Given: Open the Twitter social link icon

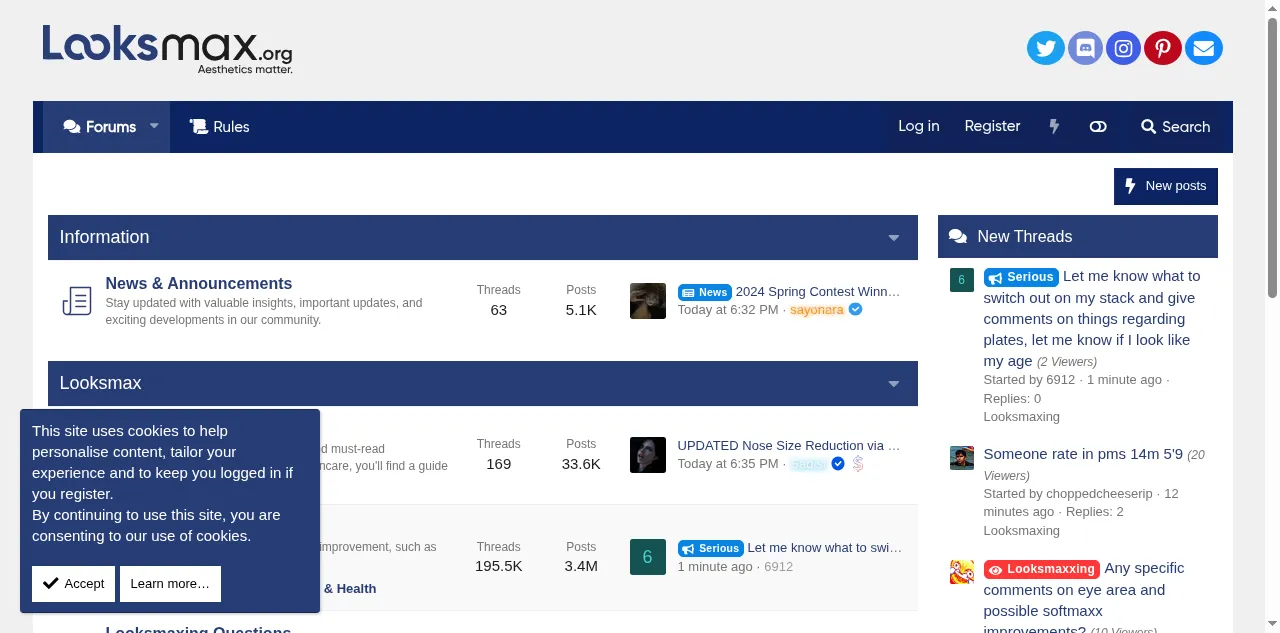Looking at the screenshot, I should pos(1046,48).
